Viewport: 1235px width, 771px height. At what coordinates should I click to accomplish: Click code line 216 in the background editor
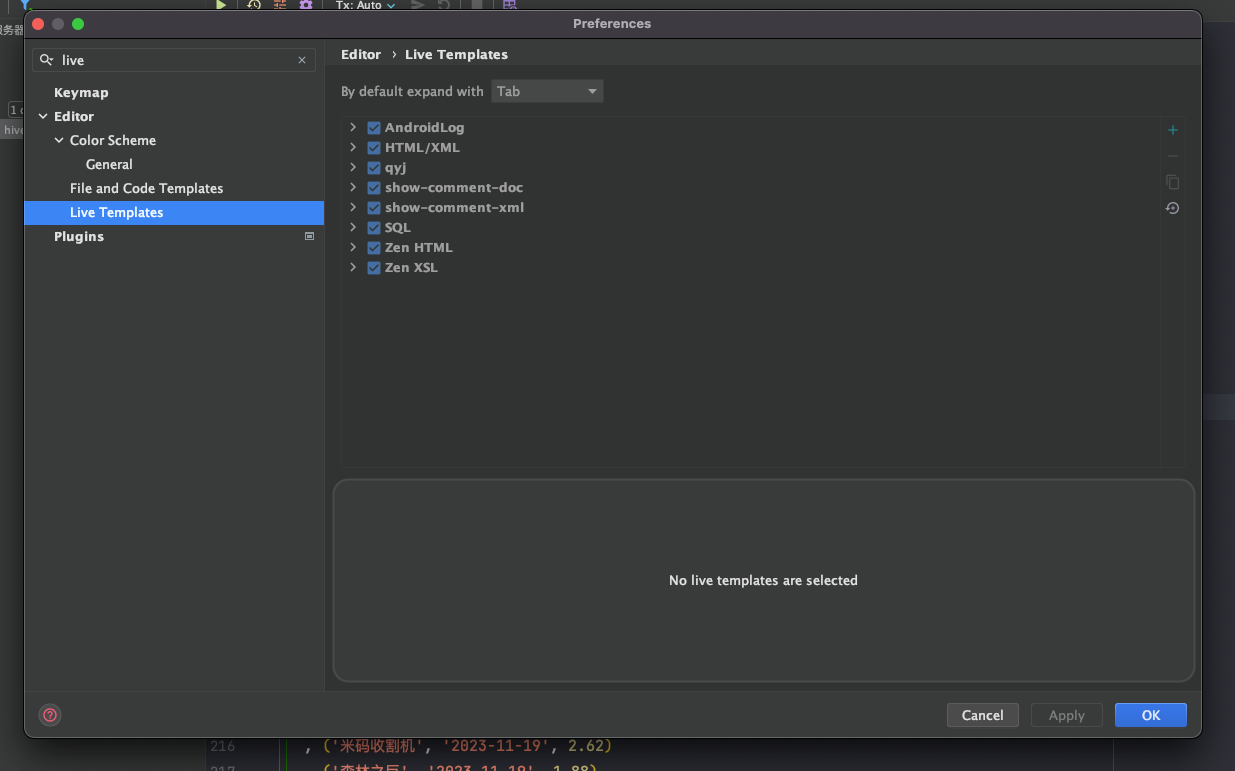[460, 746]
